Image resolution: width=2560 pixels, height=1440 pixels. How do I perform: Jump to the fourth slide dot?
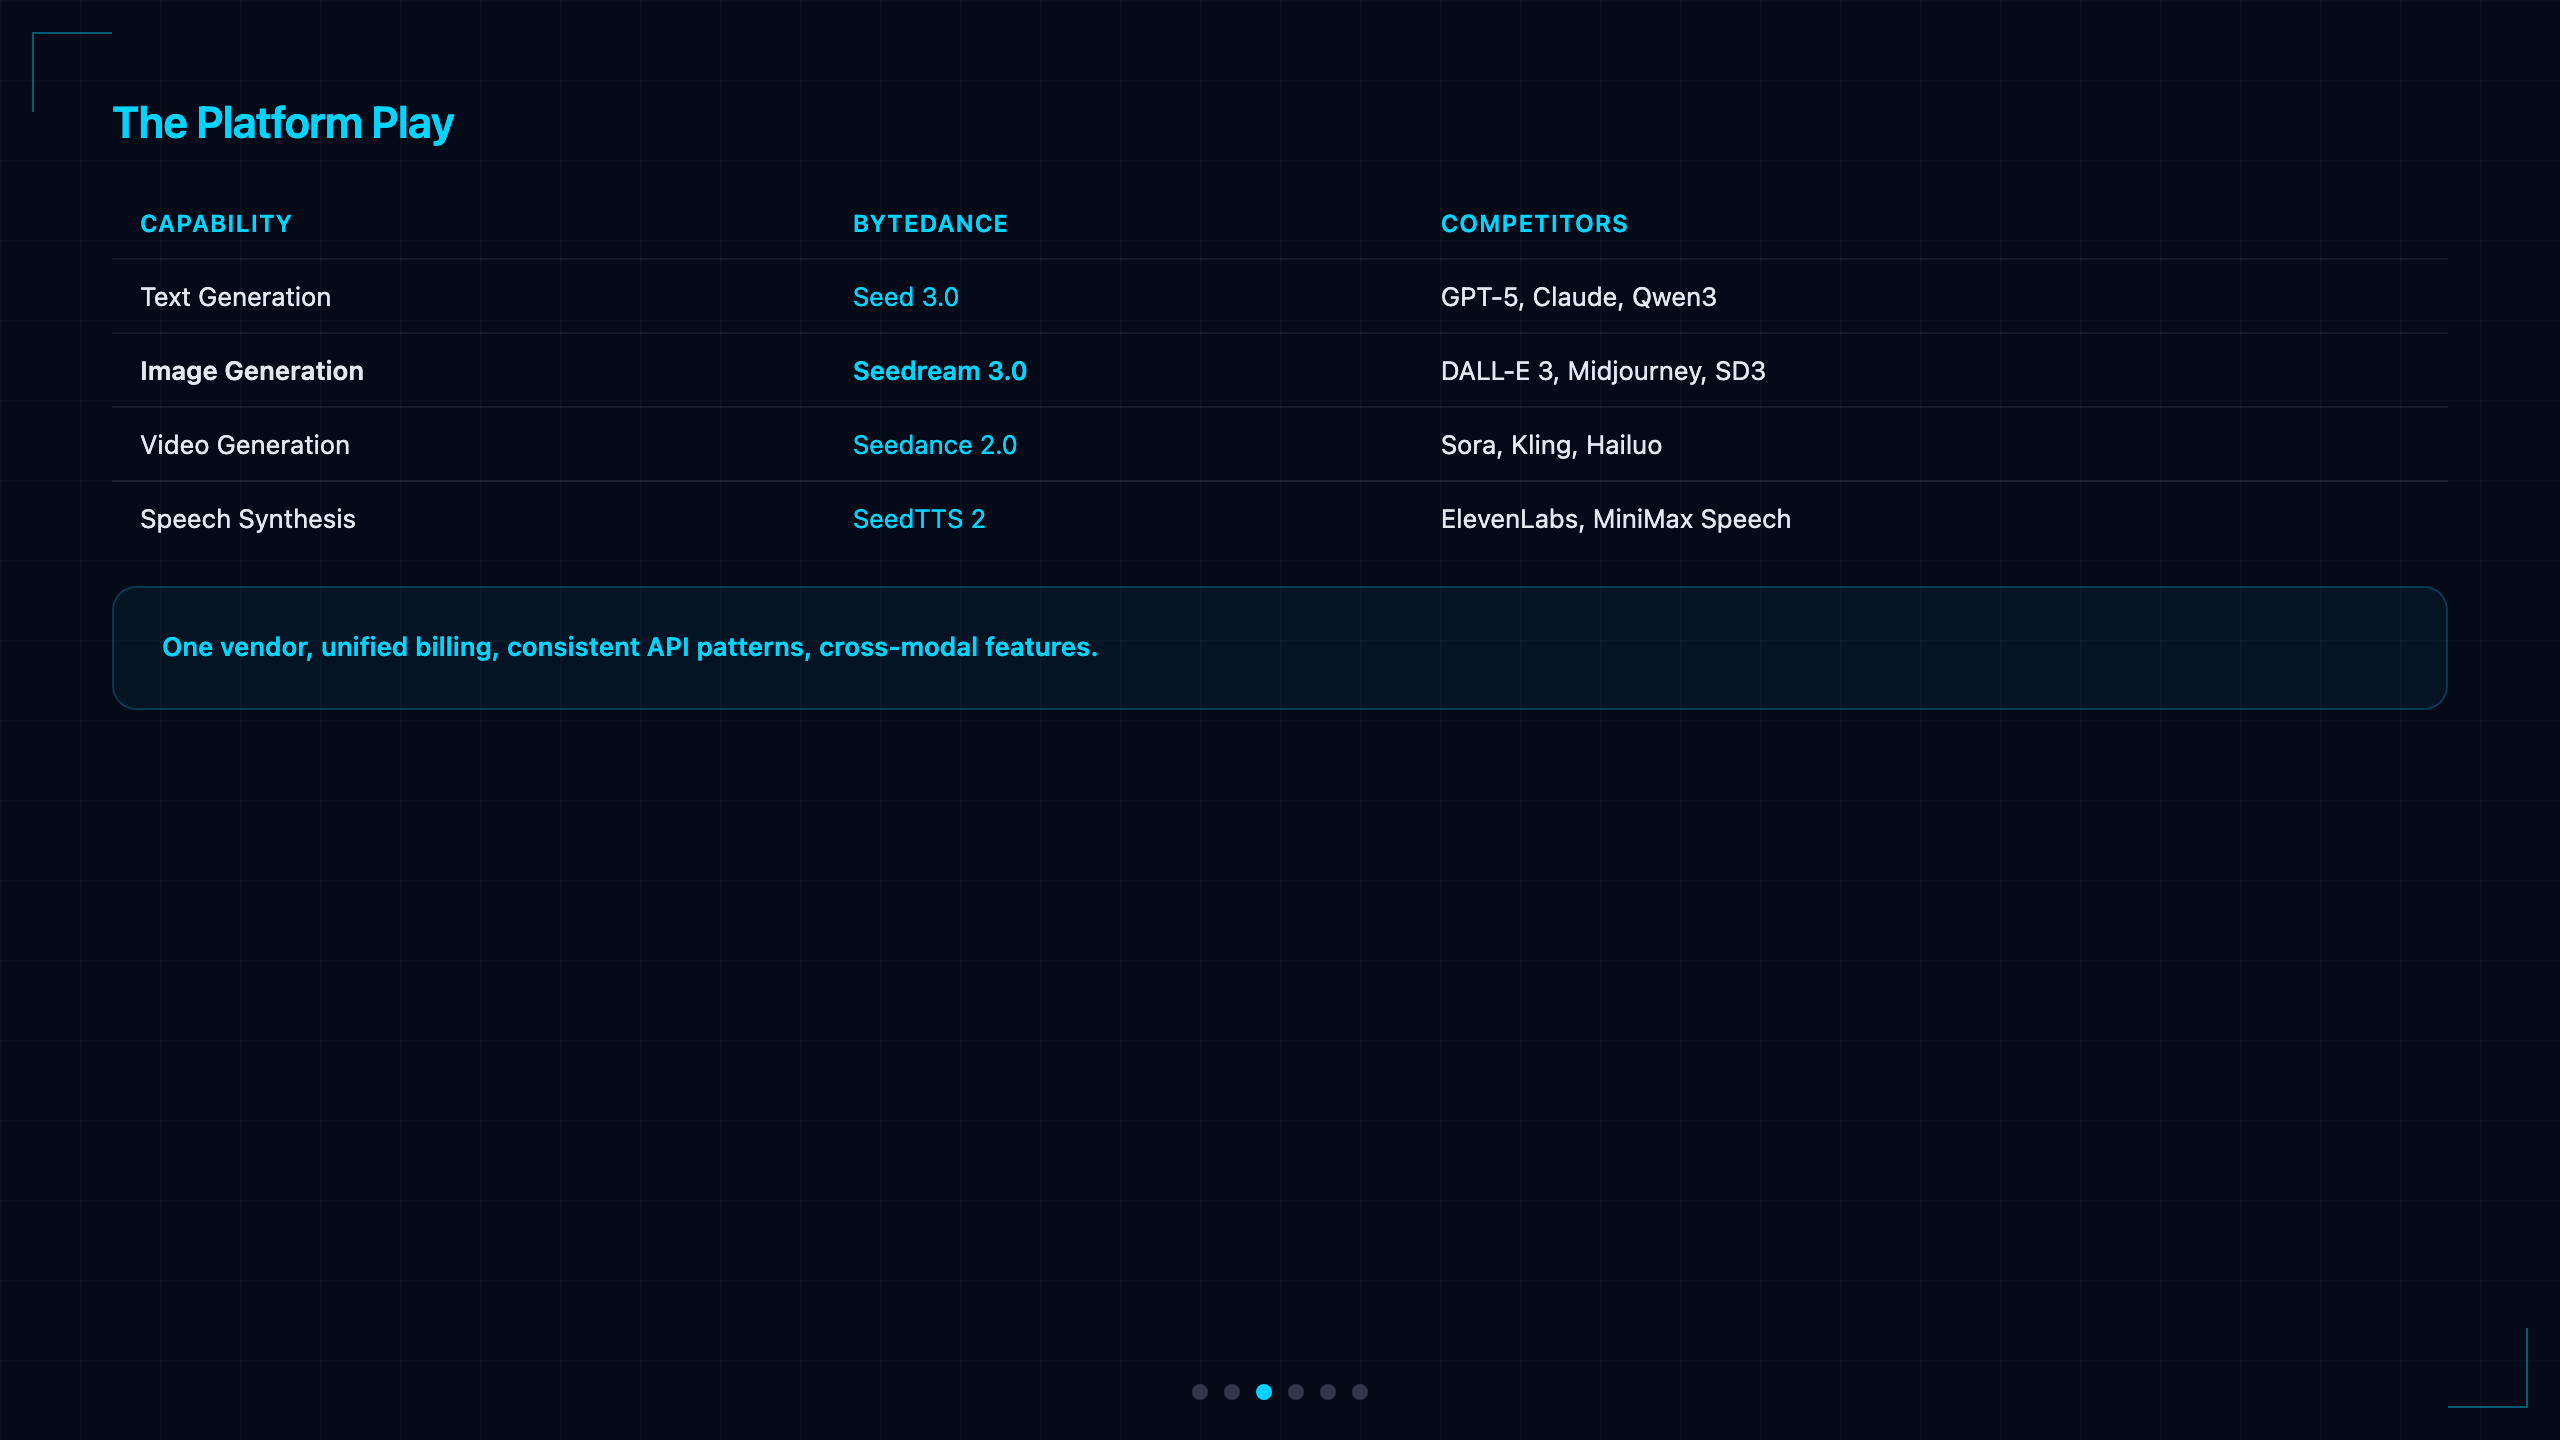point(1296,1392)
